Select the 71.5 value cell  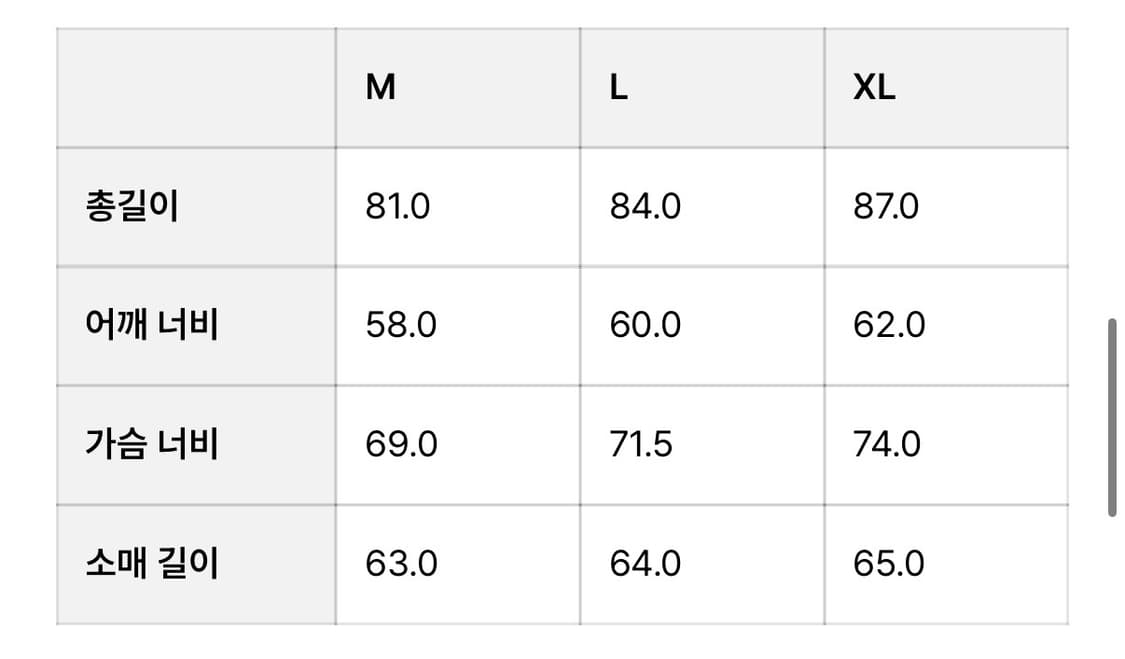641,444
